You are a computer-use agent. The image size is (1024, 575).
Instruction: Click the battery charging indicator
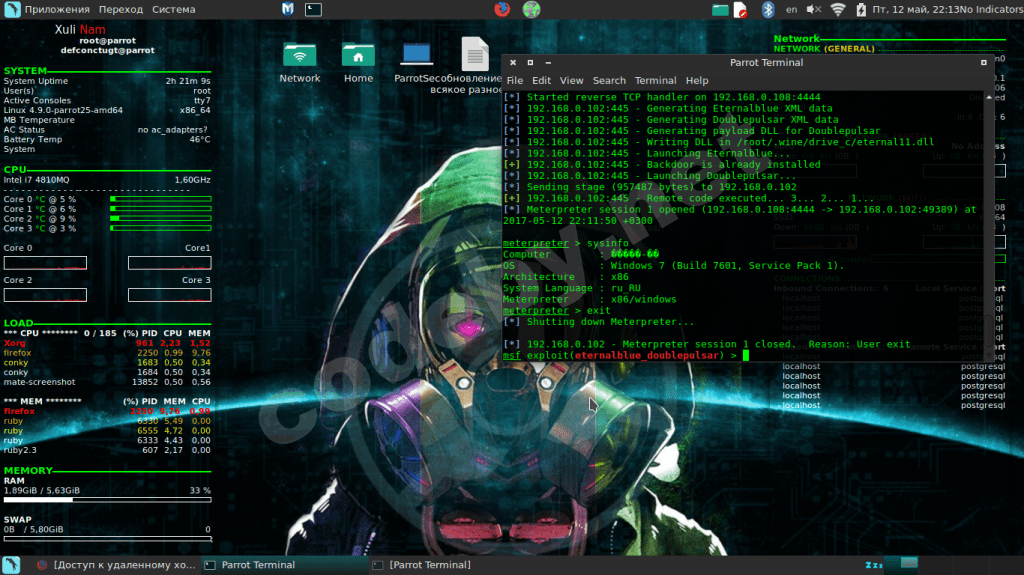coord(861,9)
